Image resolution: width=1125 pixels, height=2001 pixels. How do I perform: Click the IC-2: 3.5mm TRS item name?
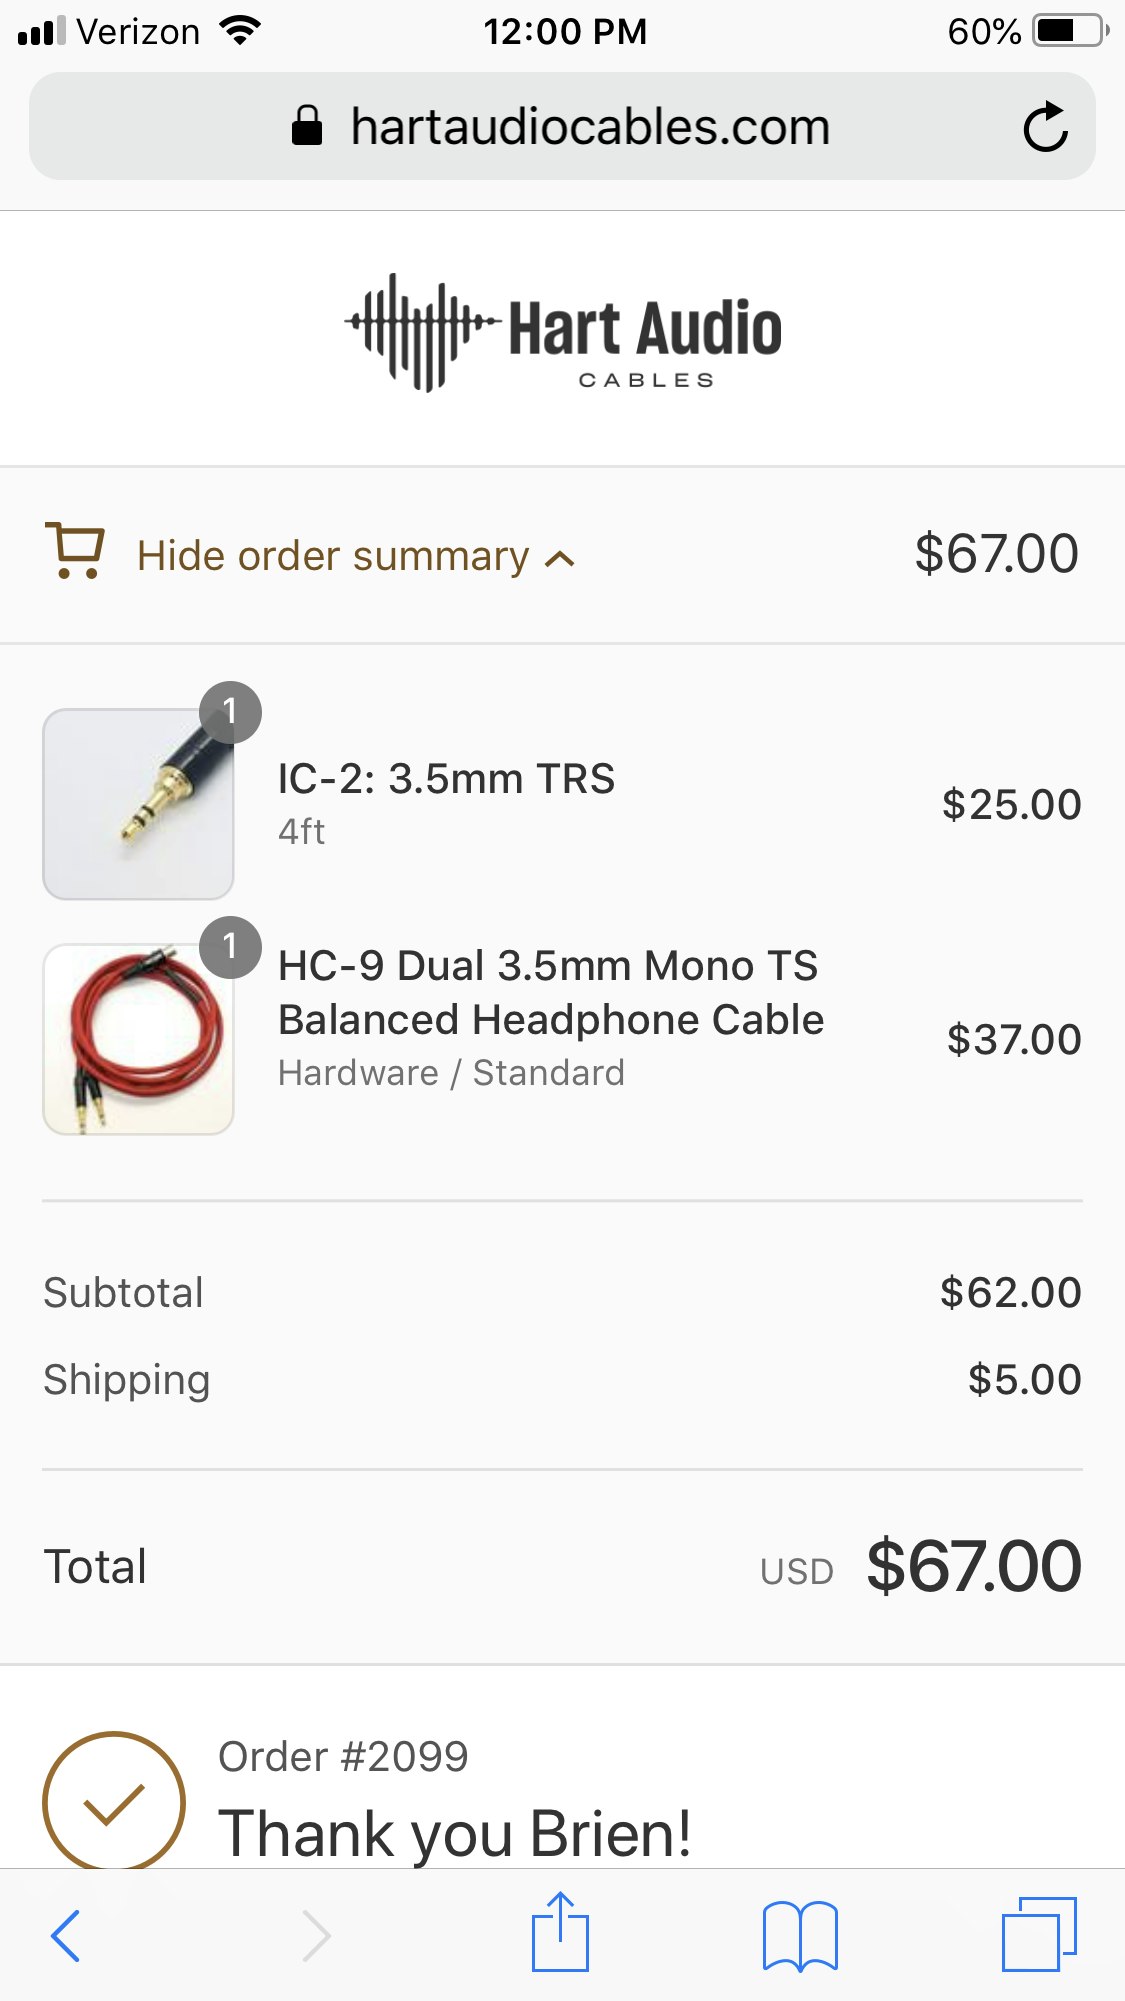[446, 779]
